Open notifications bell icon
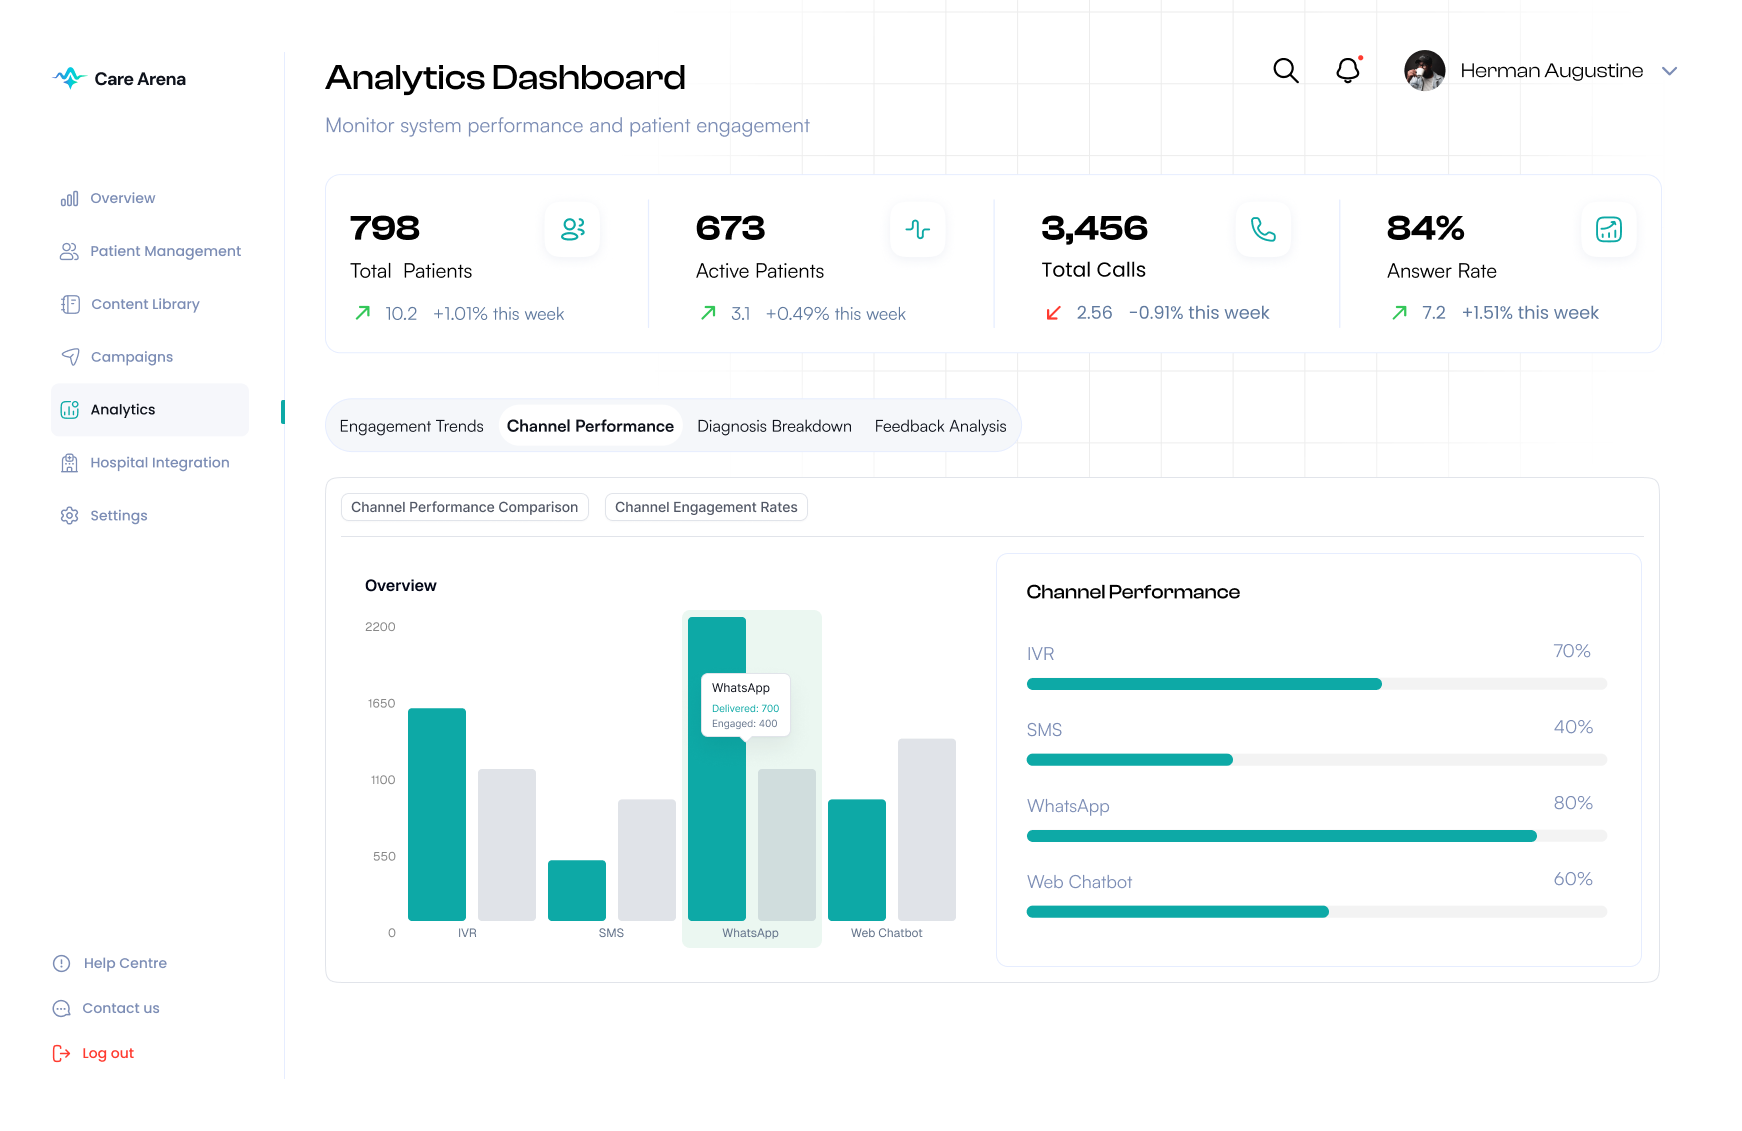 pos(1348,70)
